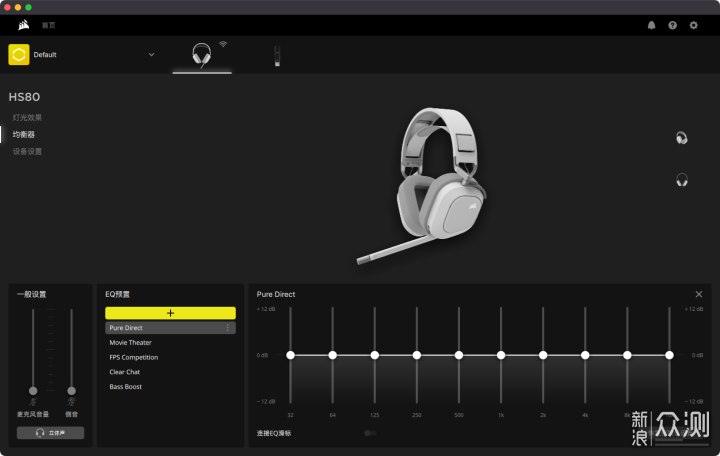
Task: Open 均衡器 equalizer section
Action: [23, 135]
